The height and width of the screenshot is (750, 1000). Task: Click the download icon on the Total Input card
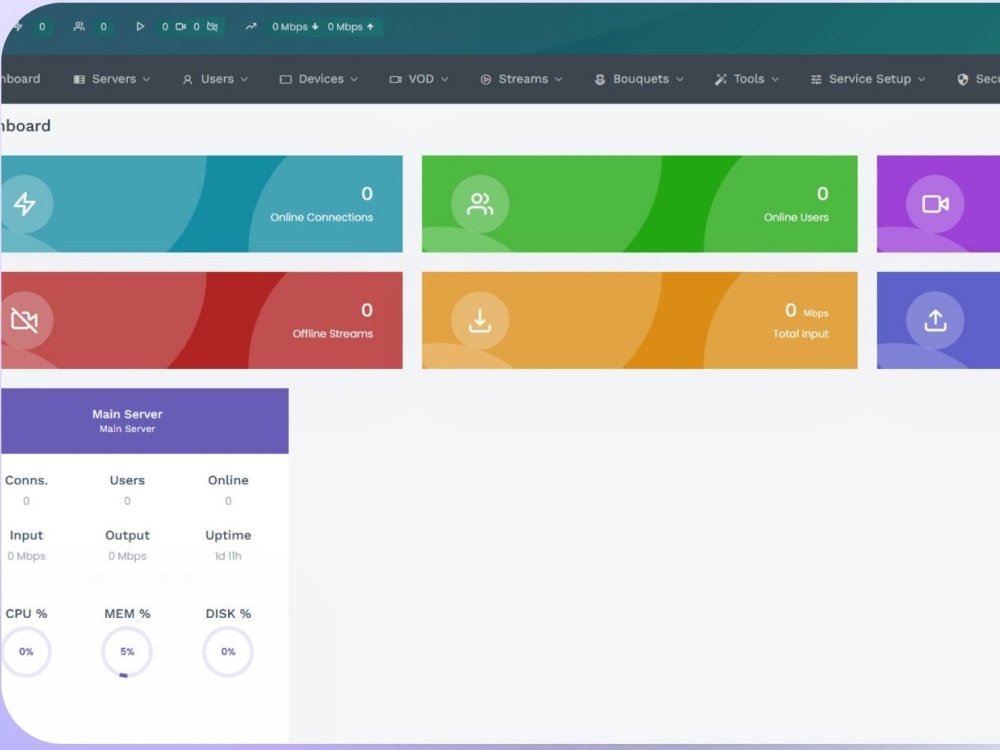(x=480, y=320)
